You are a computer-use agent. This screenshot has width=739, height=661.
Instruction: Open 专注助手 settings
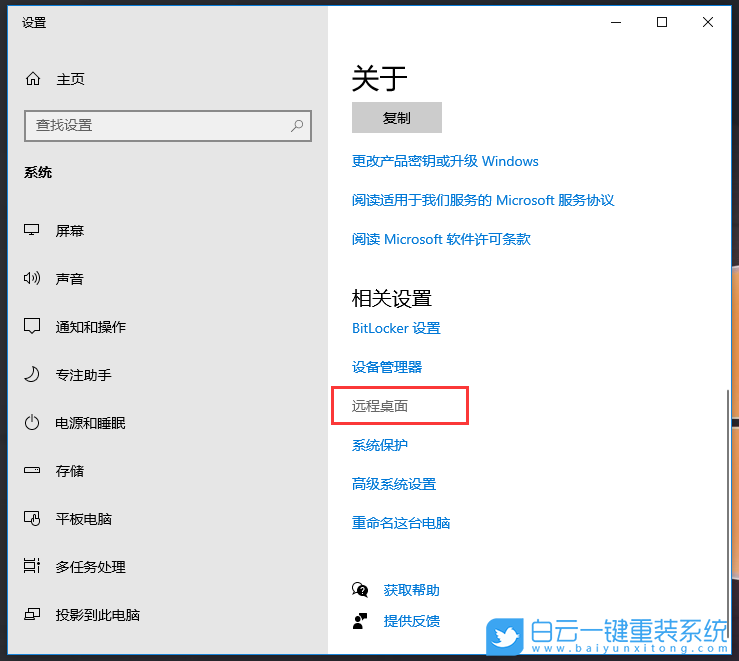83,375
